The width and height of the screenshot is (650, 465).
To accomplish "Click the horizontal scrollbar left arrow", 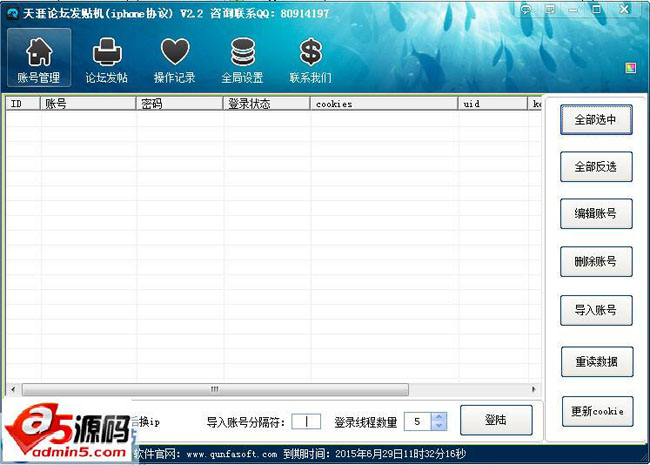I will (13, 389).
